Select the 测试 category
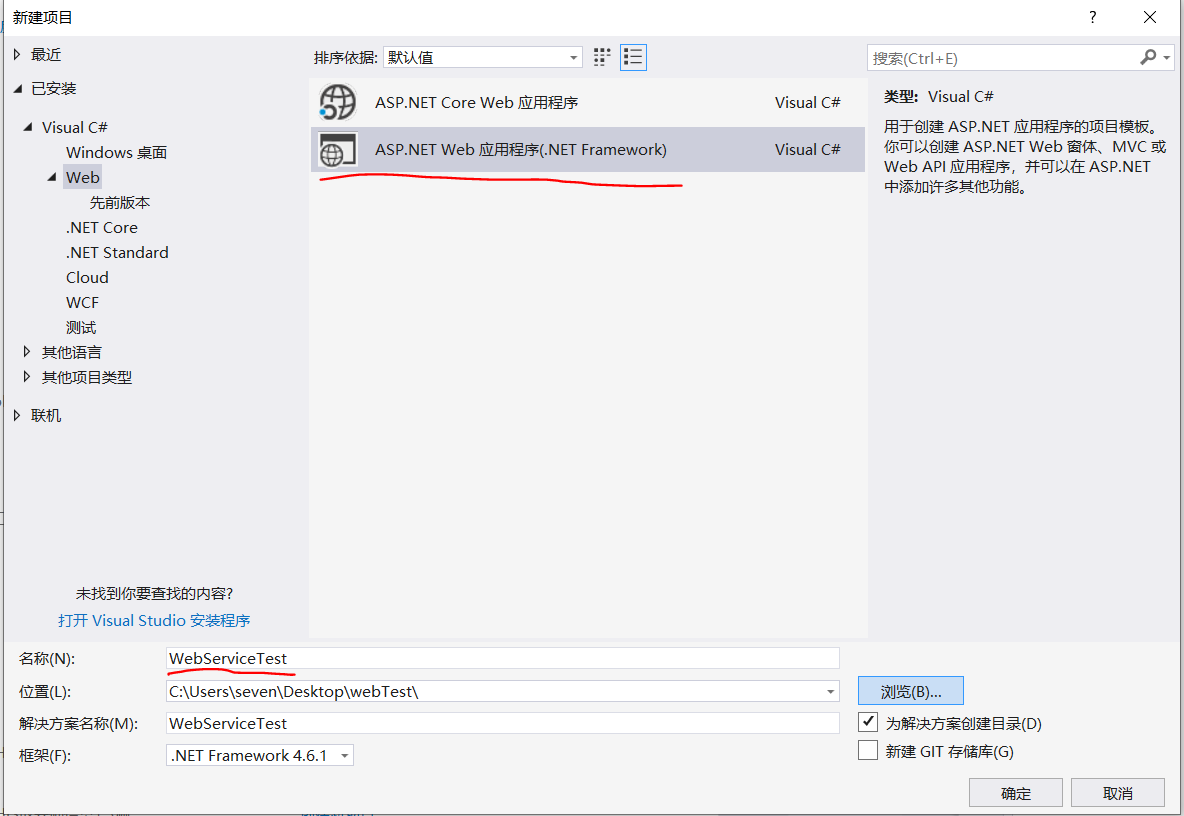The width and height of the screenshot is (1184, 816). click(x=81, y=328)
